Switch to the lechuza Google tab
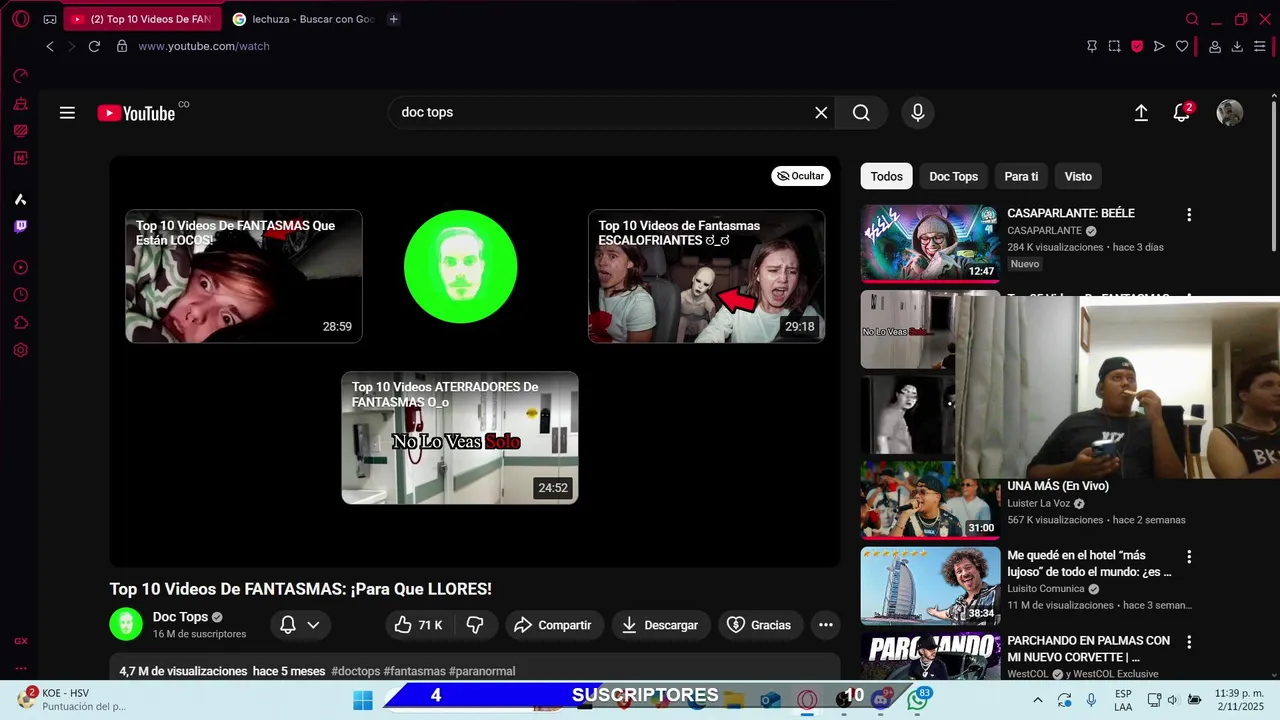The height and width of the screenshot is (720, 1280). coord(303,19)
